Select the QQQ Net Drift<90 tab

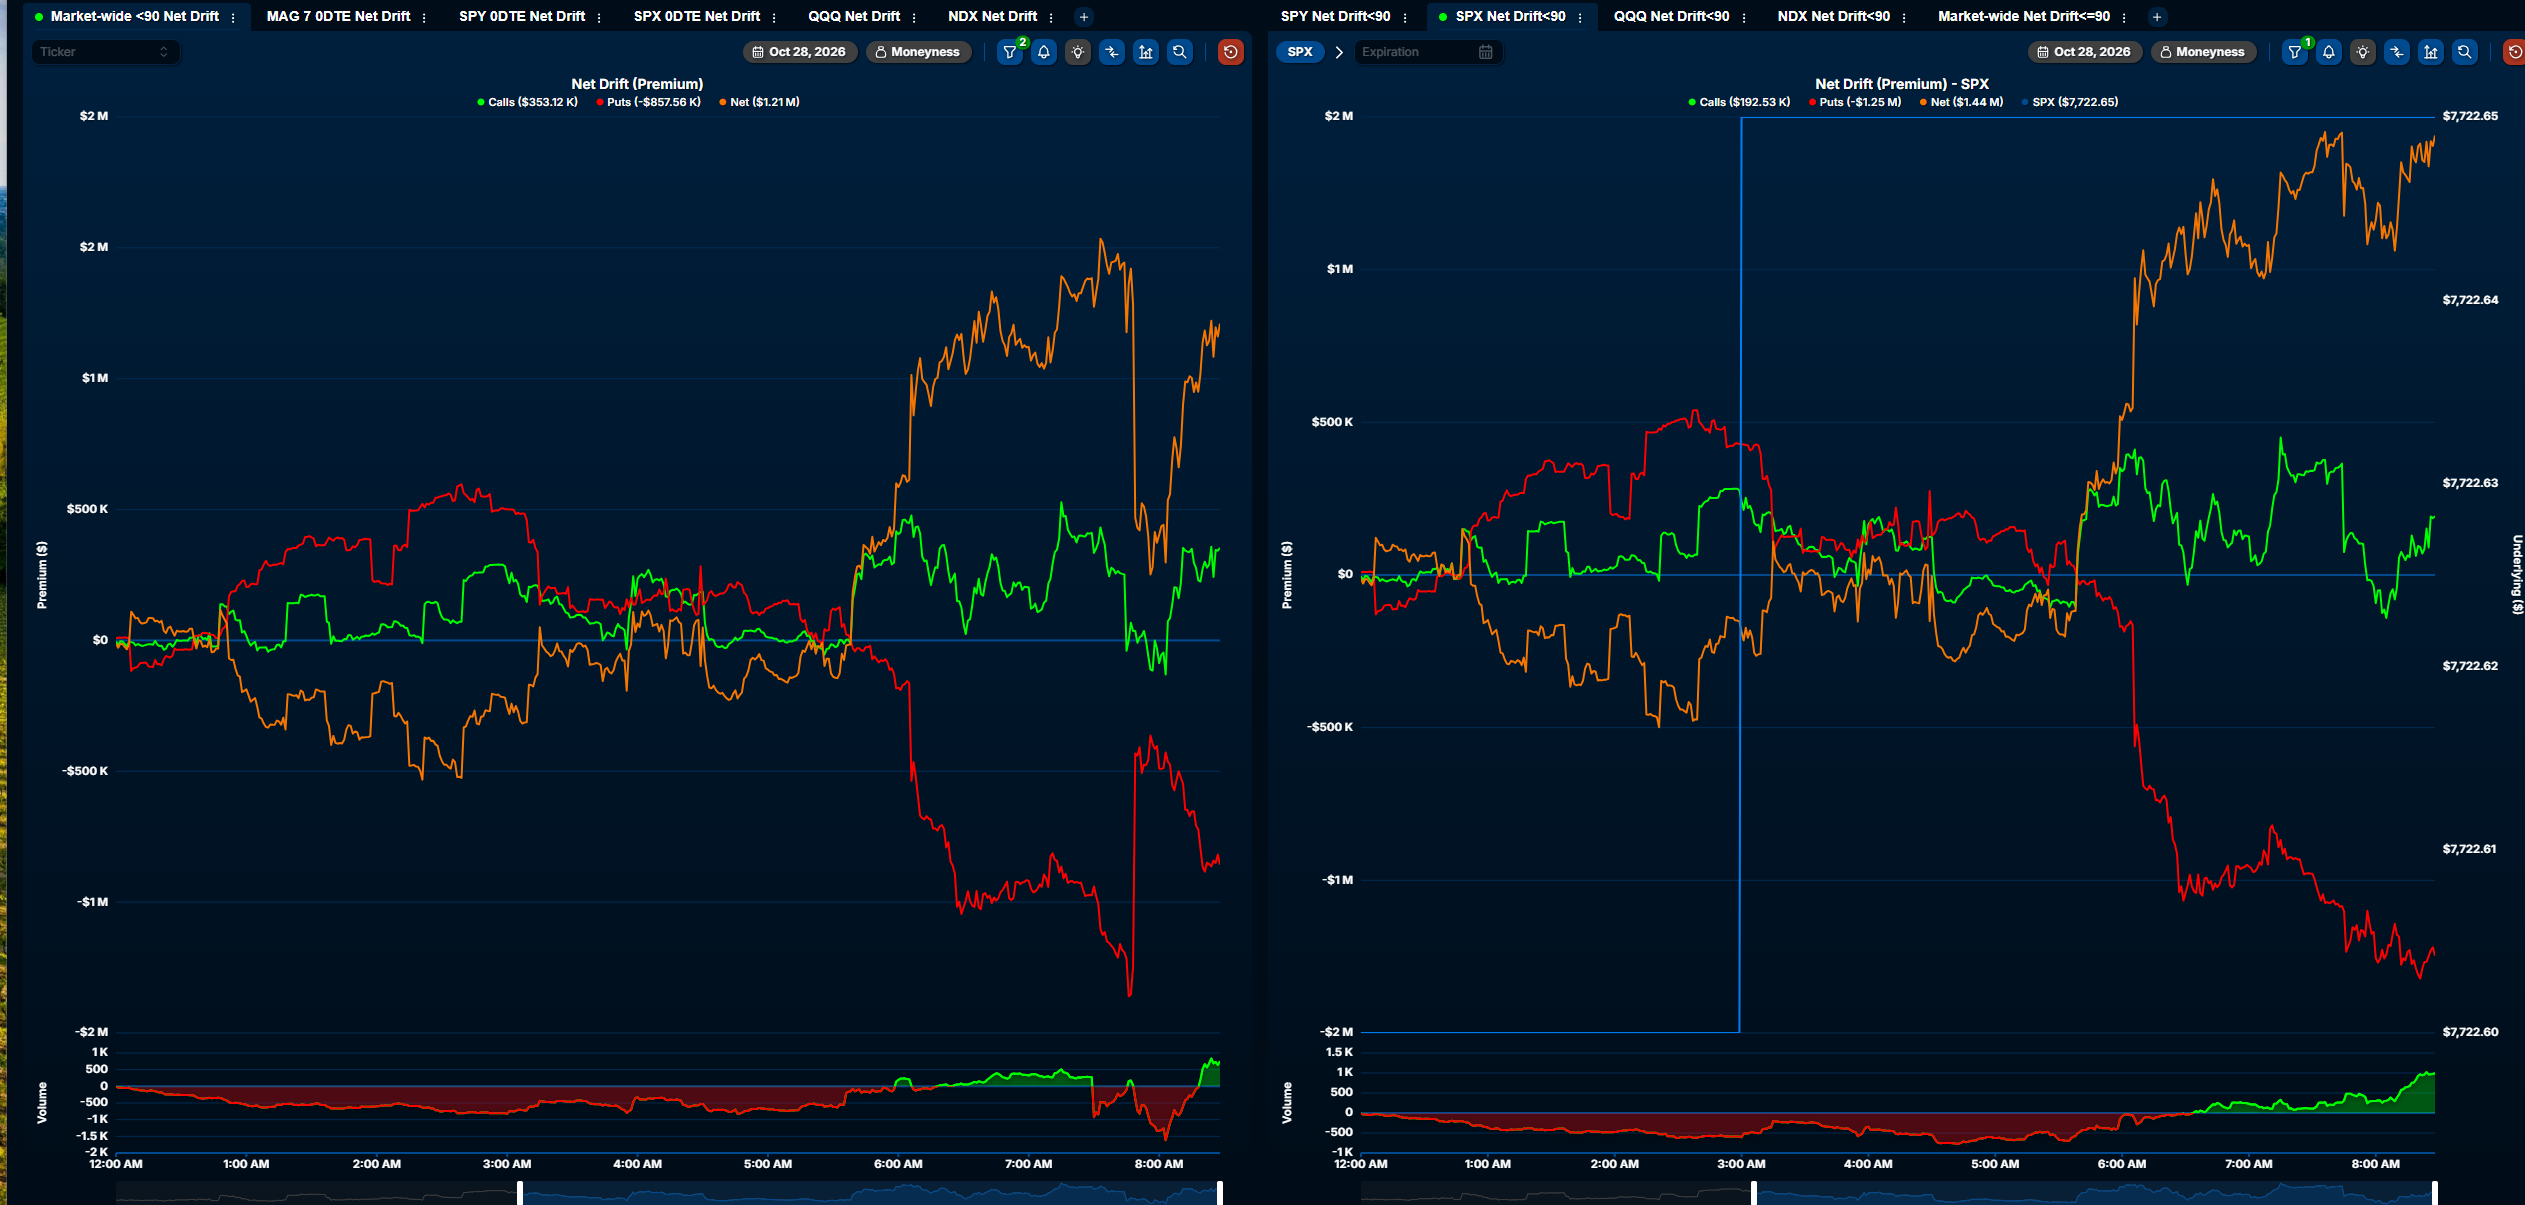pyautogui.click(x=1671, y=16)
